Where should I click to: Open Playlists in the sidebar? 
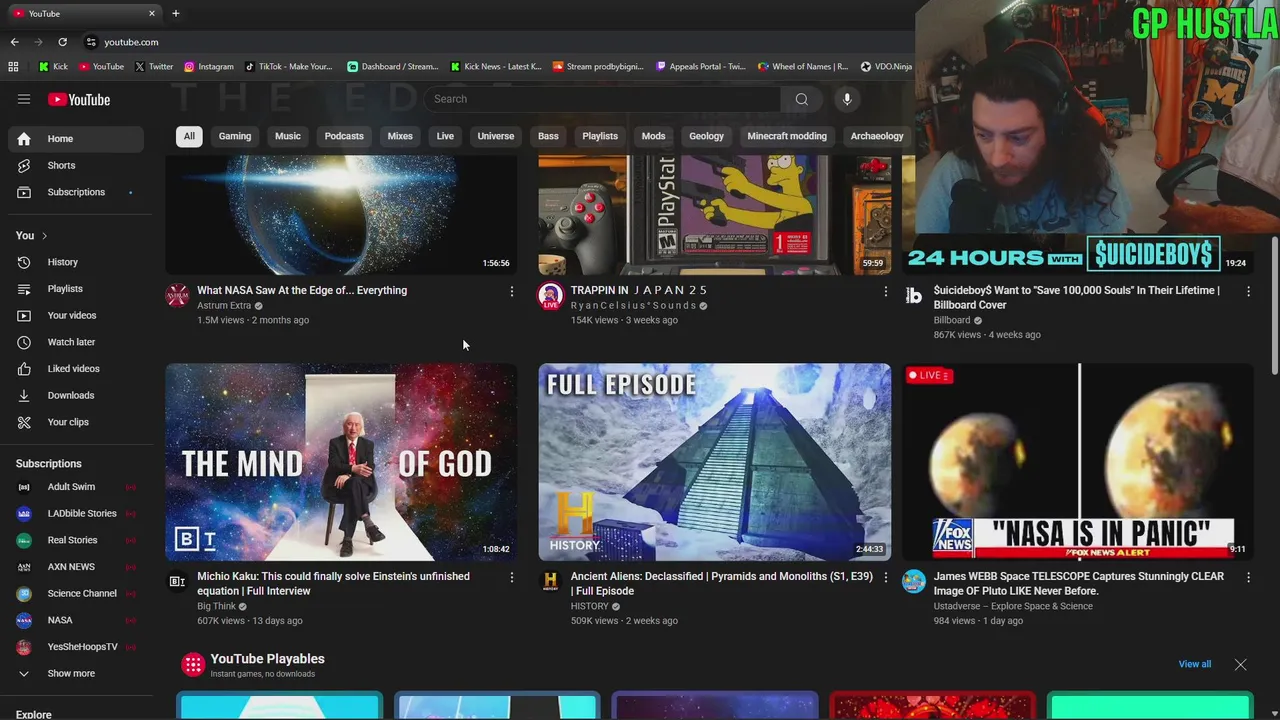78,289
